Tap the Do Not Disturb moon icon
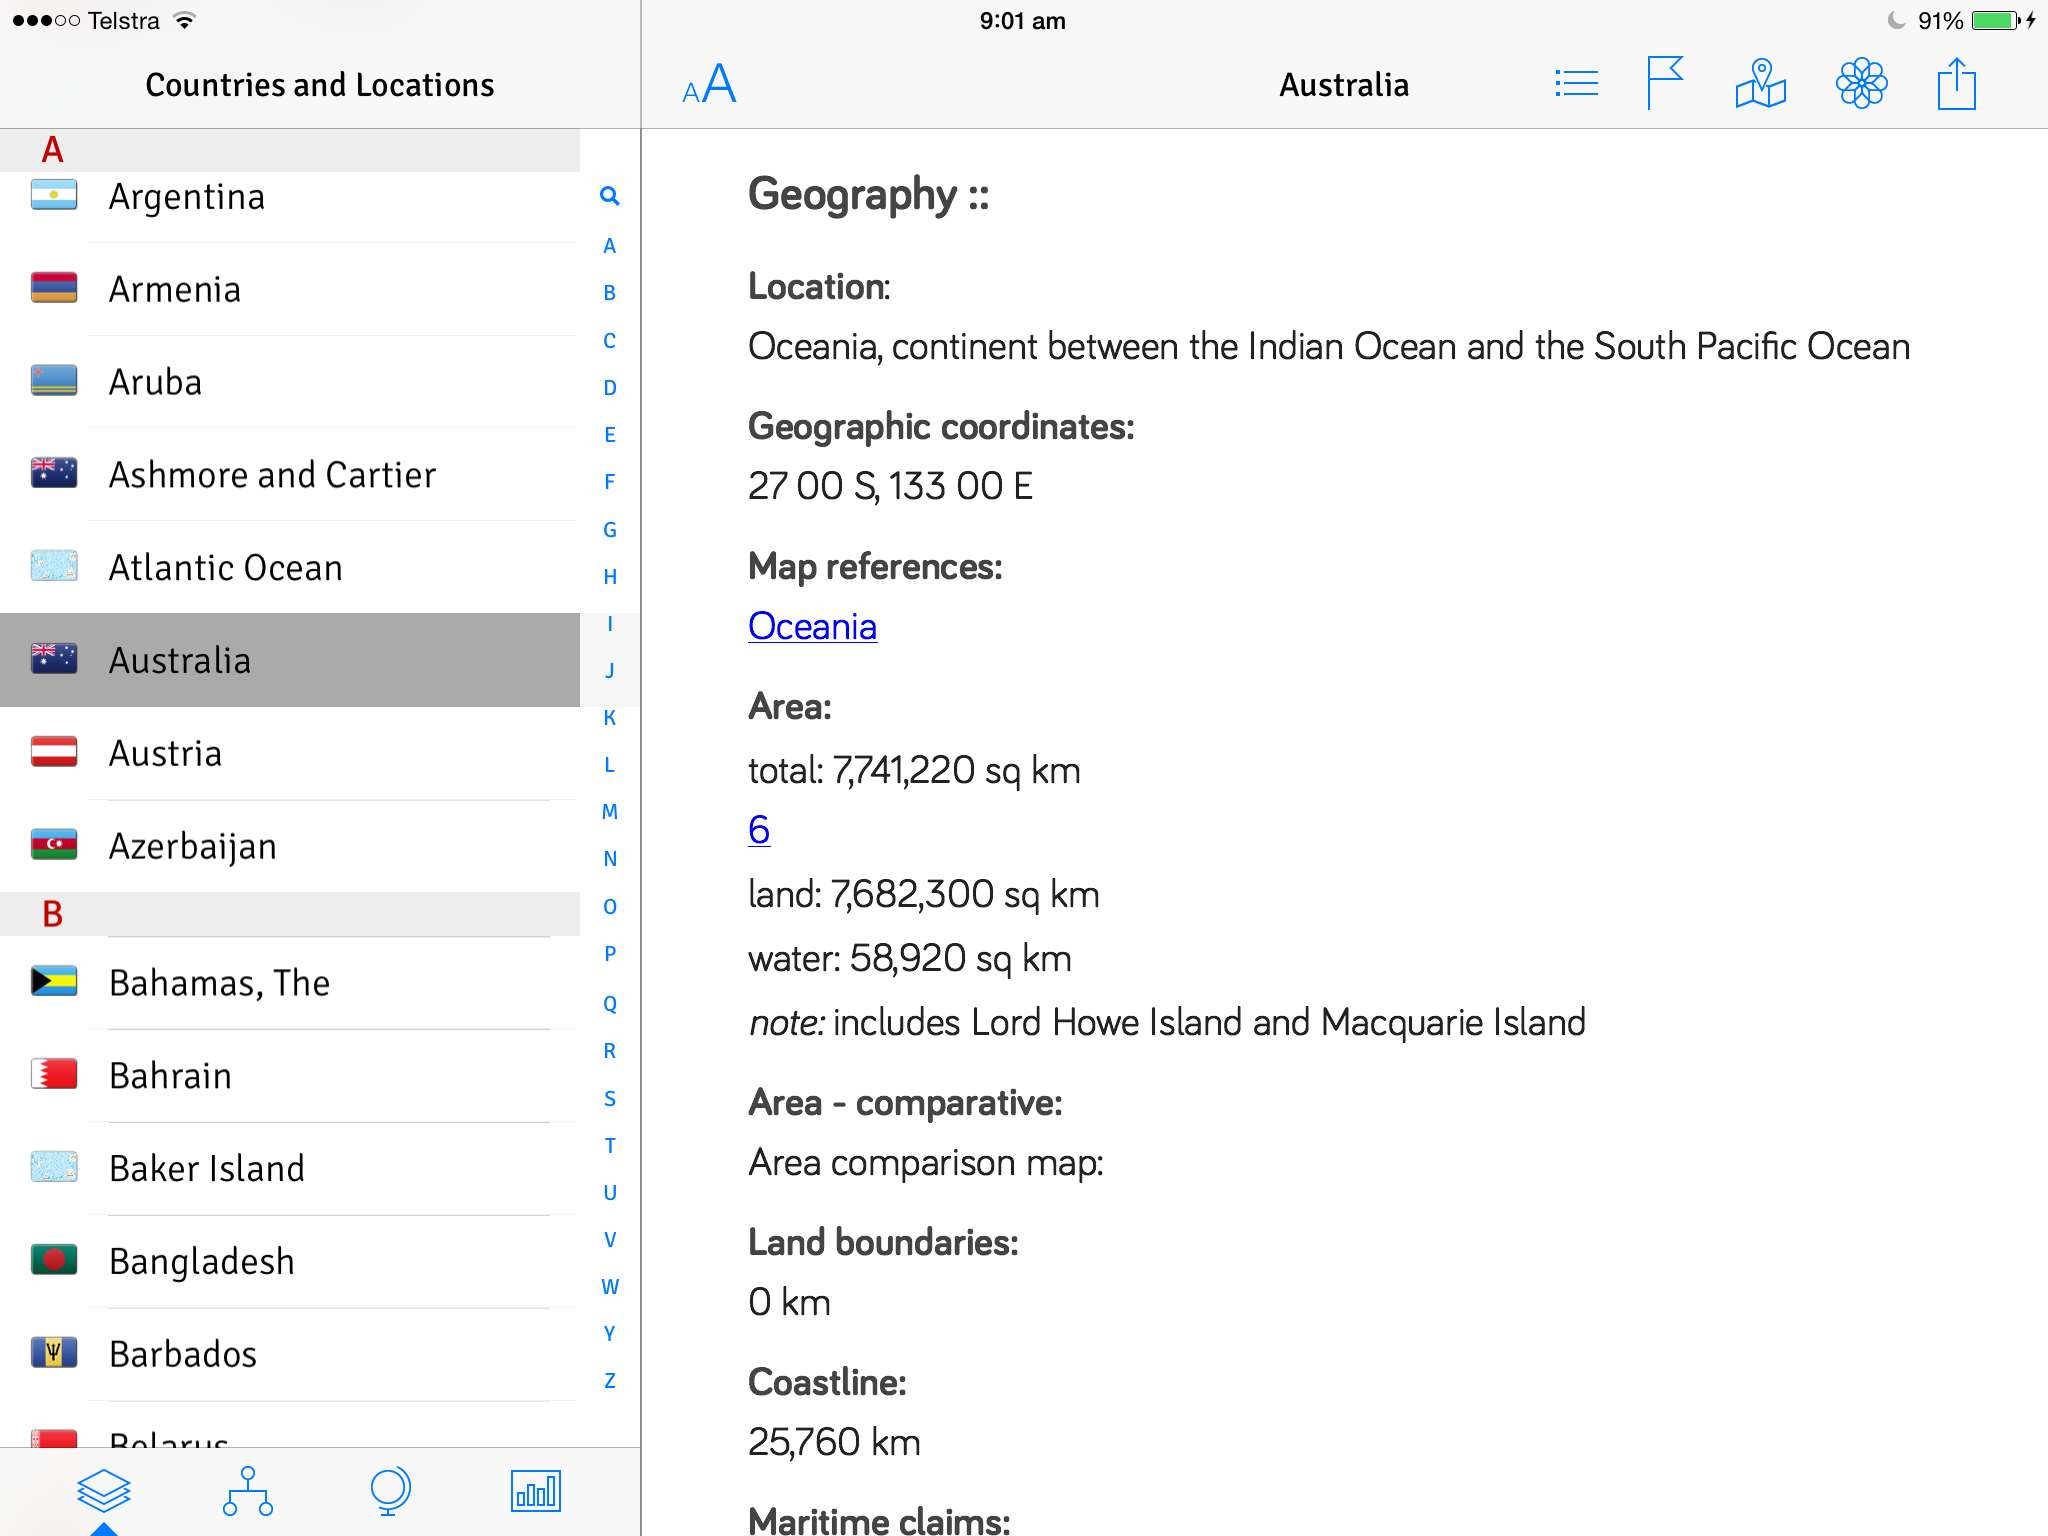This screenshot has width=2048, height=1536. click(1895, 21)
